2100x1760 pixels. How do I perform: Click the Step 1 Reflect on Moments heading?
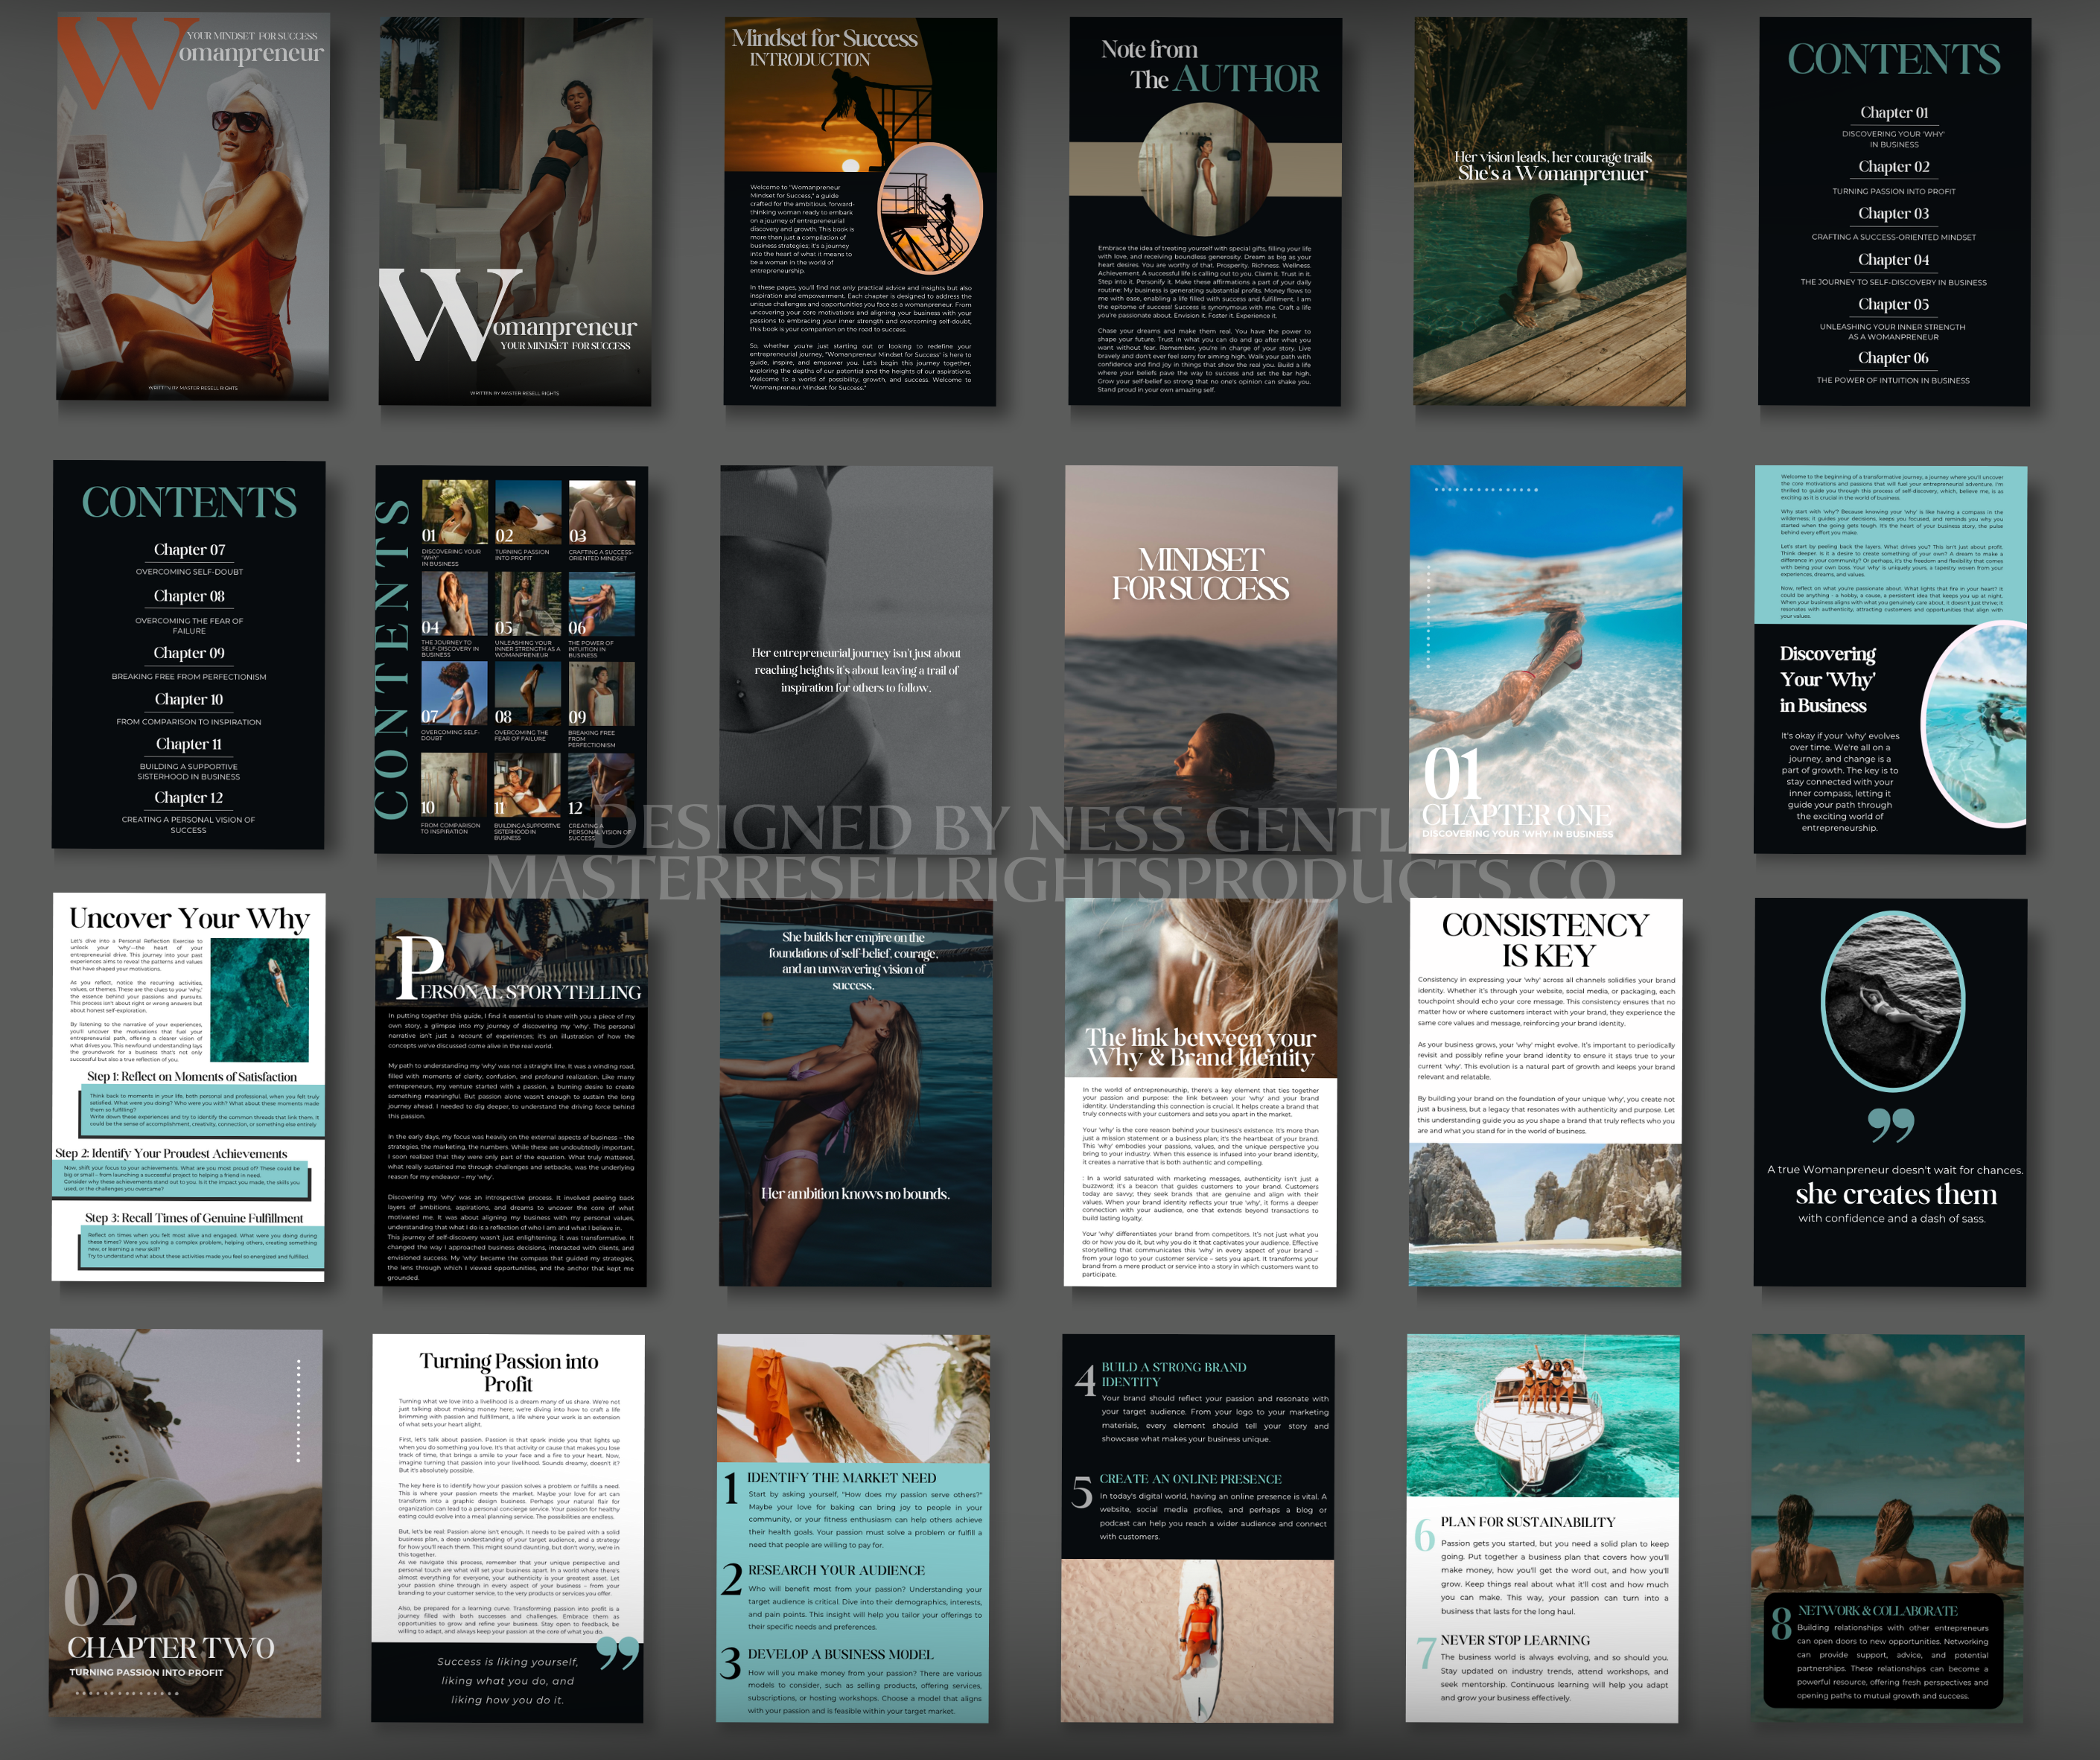pyautogui.click(x=192, y=1077)
